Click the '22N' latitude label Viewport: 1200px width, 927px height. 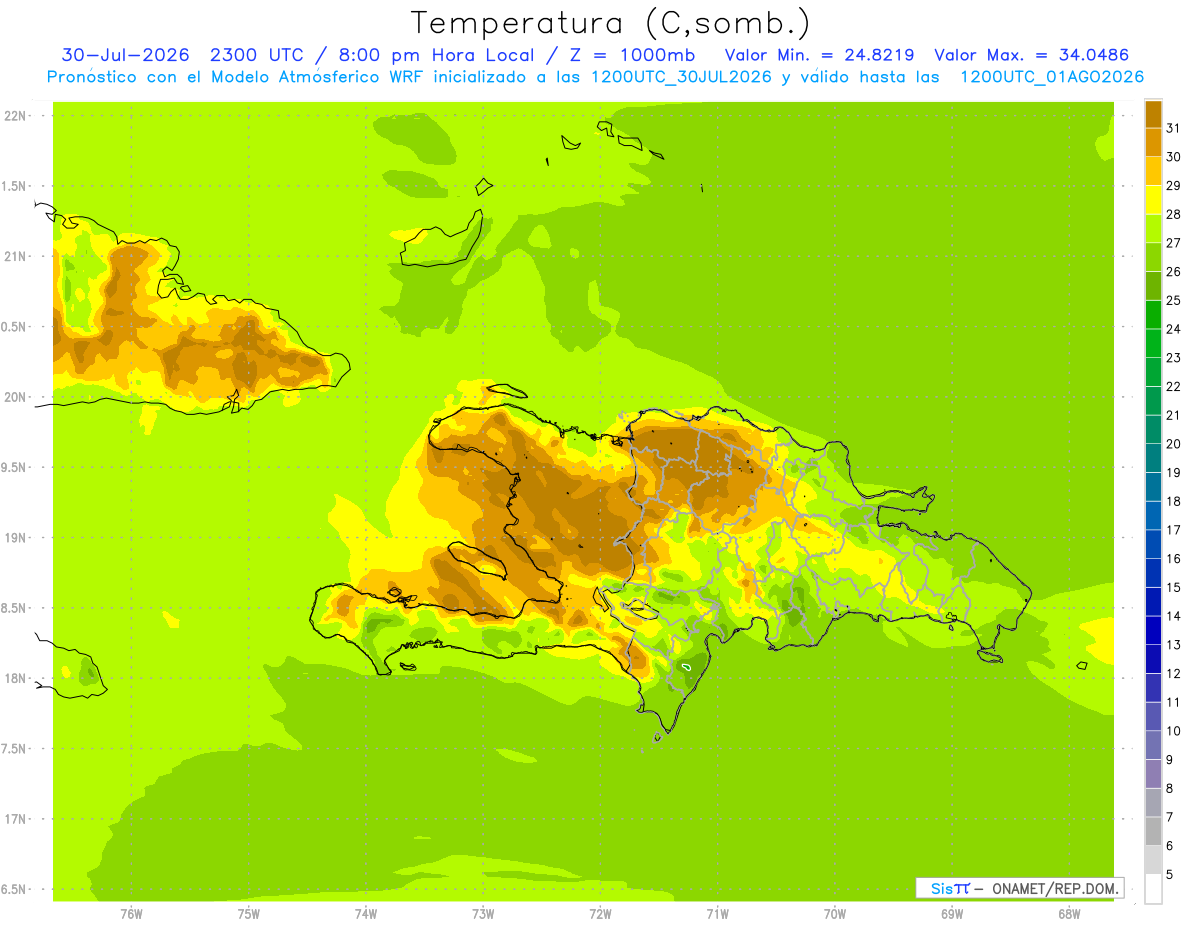[x=14, y=116]
